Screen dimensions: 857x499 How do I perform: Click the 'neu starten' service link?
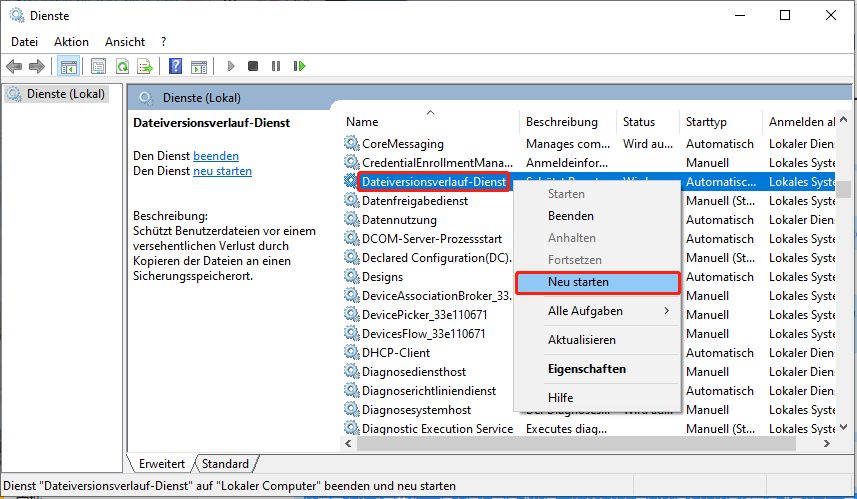(x=222, y=171)
